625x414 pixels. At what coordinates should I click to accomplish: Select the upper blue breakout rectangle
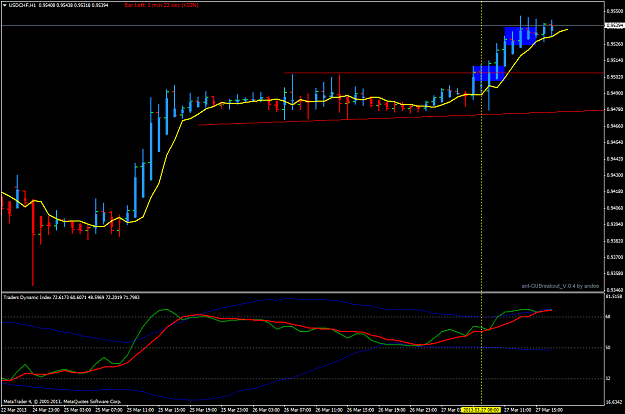(x=520, y=36)
